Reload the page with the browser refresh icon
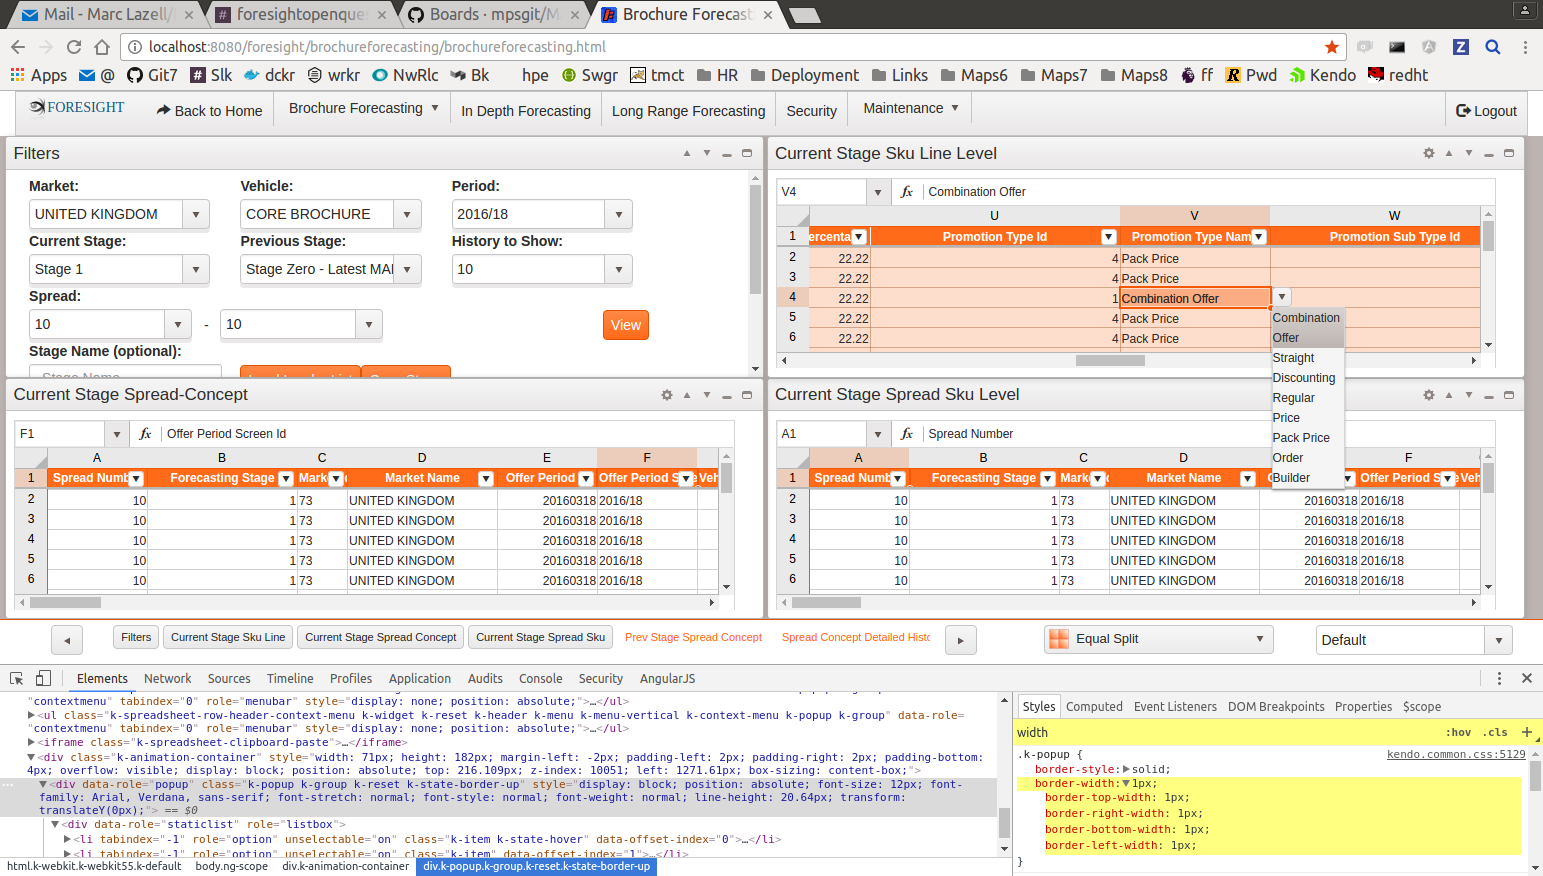Screen dimensions: 1543x876 click(x=74, y=47)
